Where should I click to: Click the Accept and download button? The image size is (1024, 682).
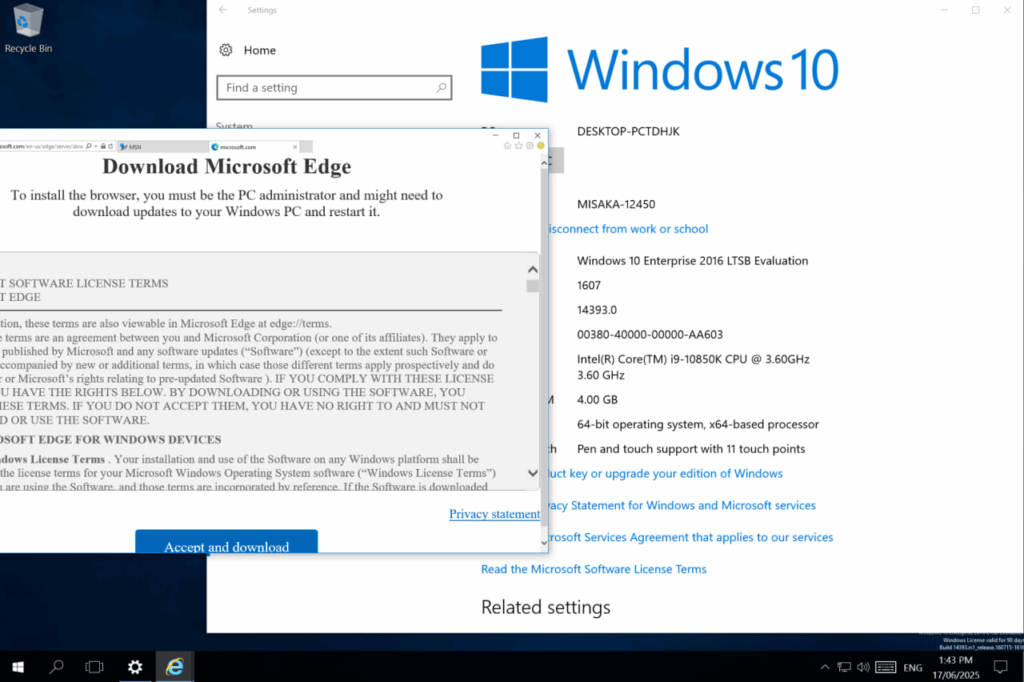coord(227,542)
